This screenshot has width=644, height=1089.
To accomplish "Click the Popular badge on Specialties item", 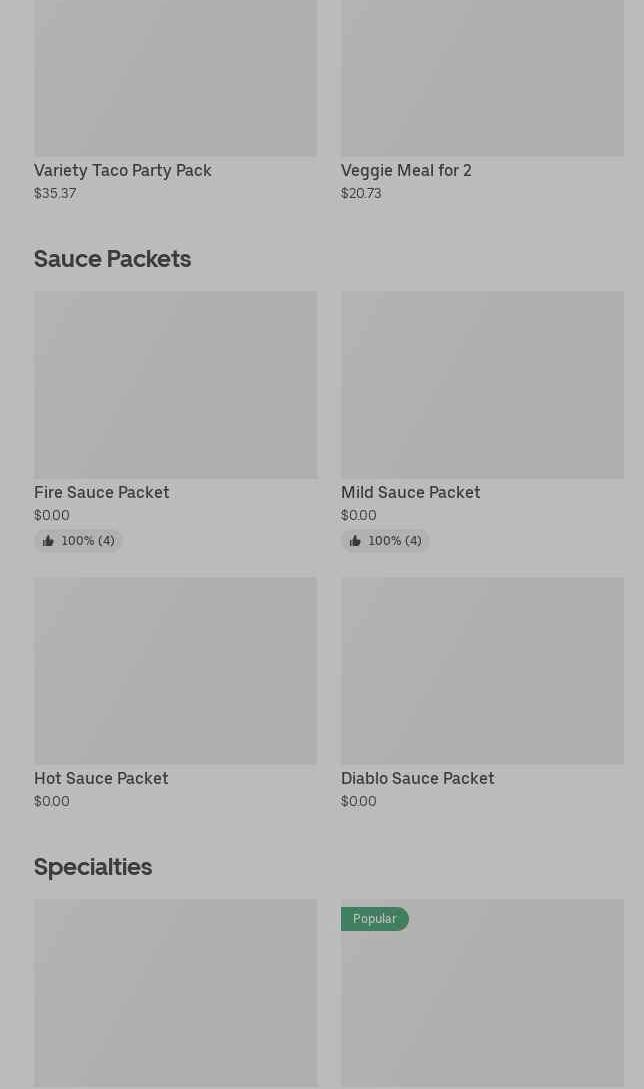I will tap(374, 919).
